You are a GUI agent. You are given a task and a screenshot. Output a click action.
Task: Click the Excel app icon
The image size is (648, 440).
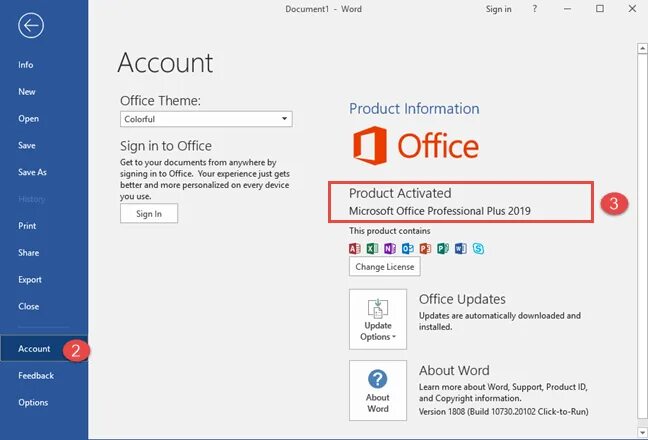tap(372, 248)
